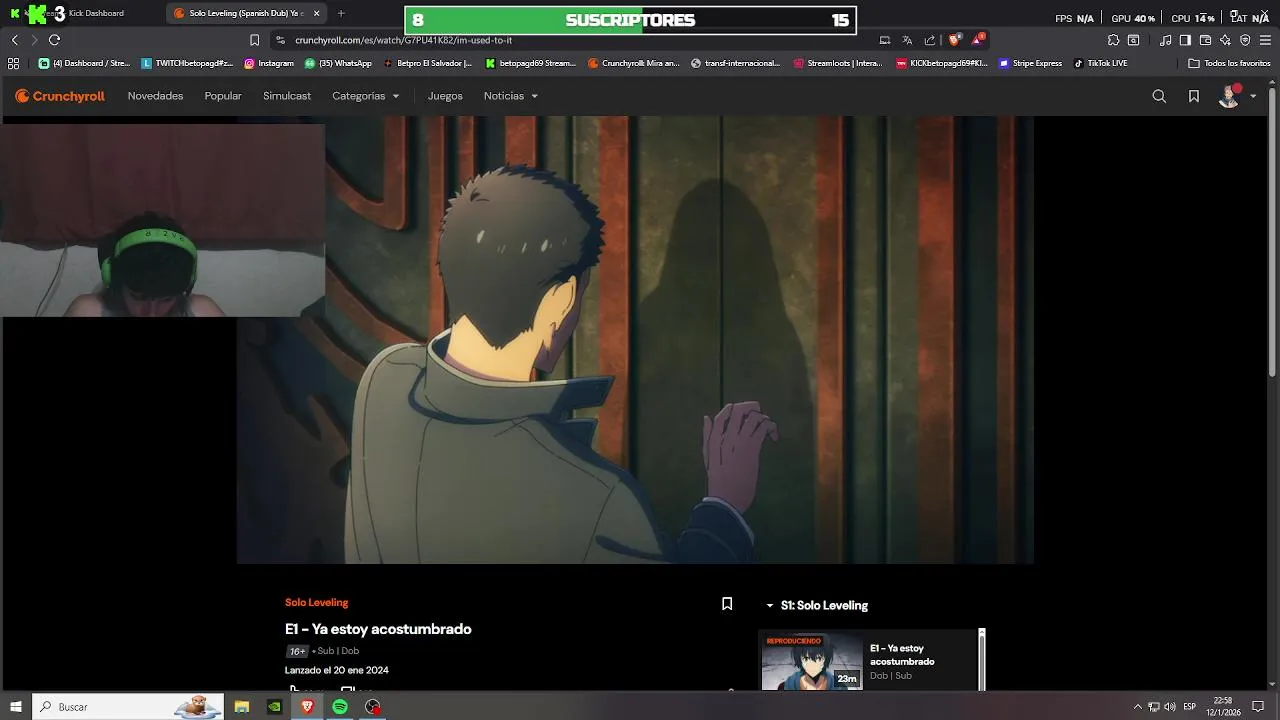Open Brave Shields lion icon
The image size is (1280, 720).
pyautogui.click(x=955, y=40)
